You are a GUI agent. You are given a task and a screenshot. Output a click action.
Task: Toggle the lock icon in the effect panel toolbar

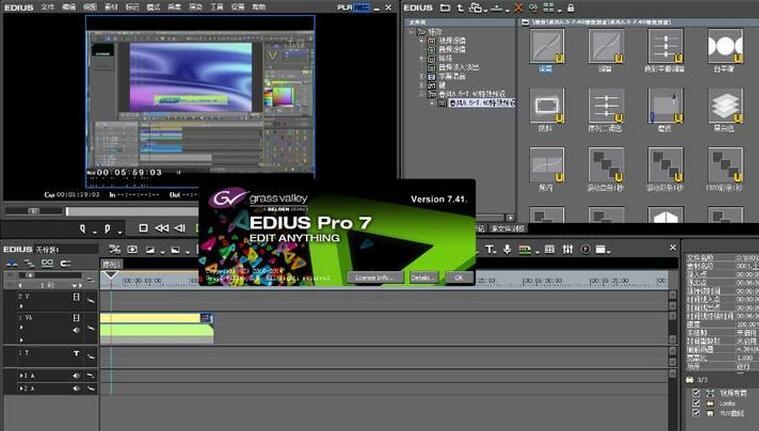click(571, 8)
